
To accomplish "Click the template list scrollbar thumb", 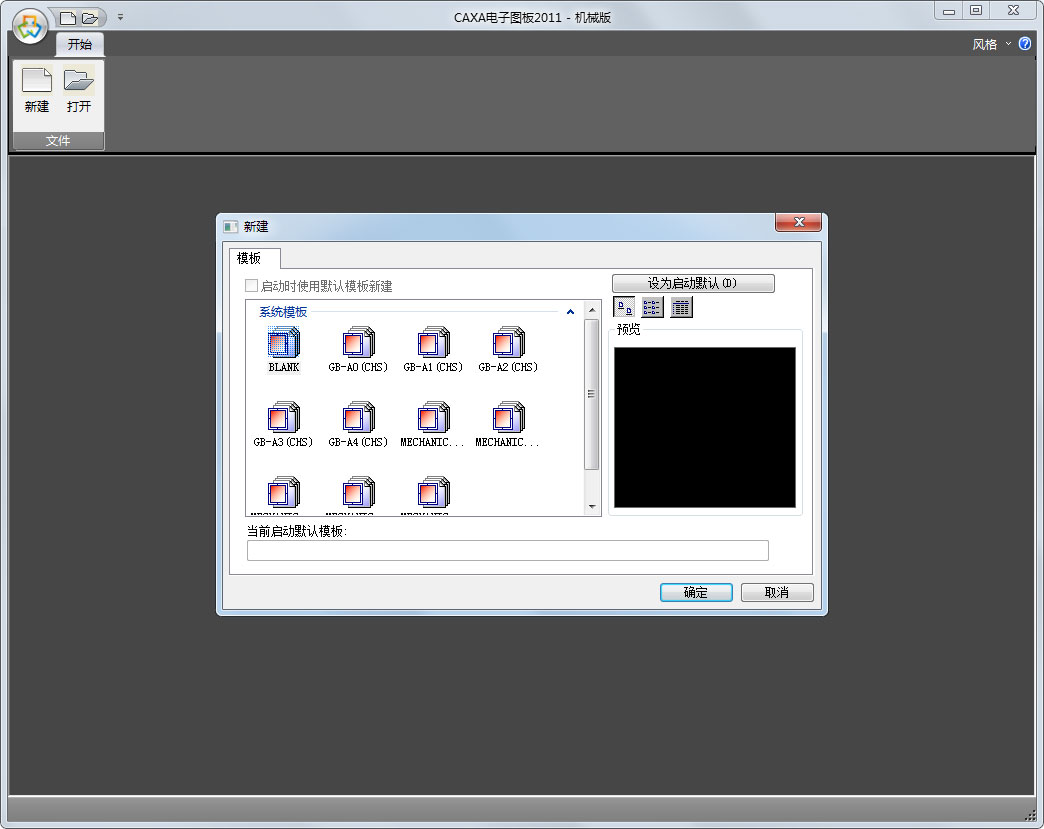I will 592,394.
